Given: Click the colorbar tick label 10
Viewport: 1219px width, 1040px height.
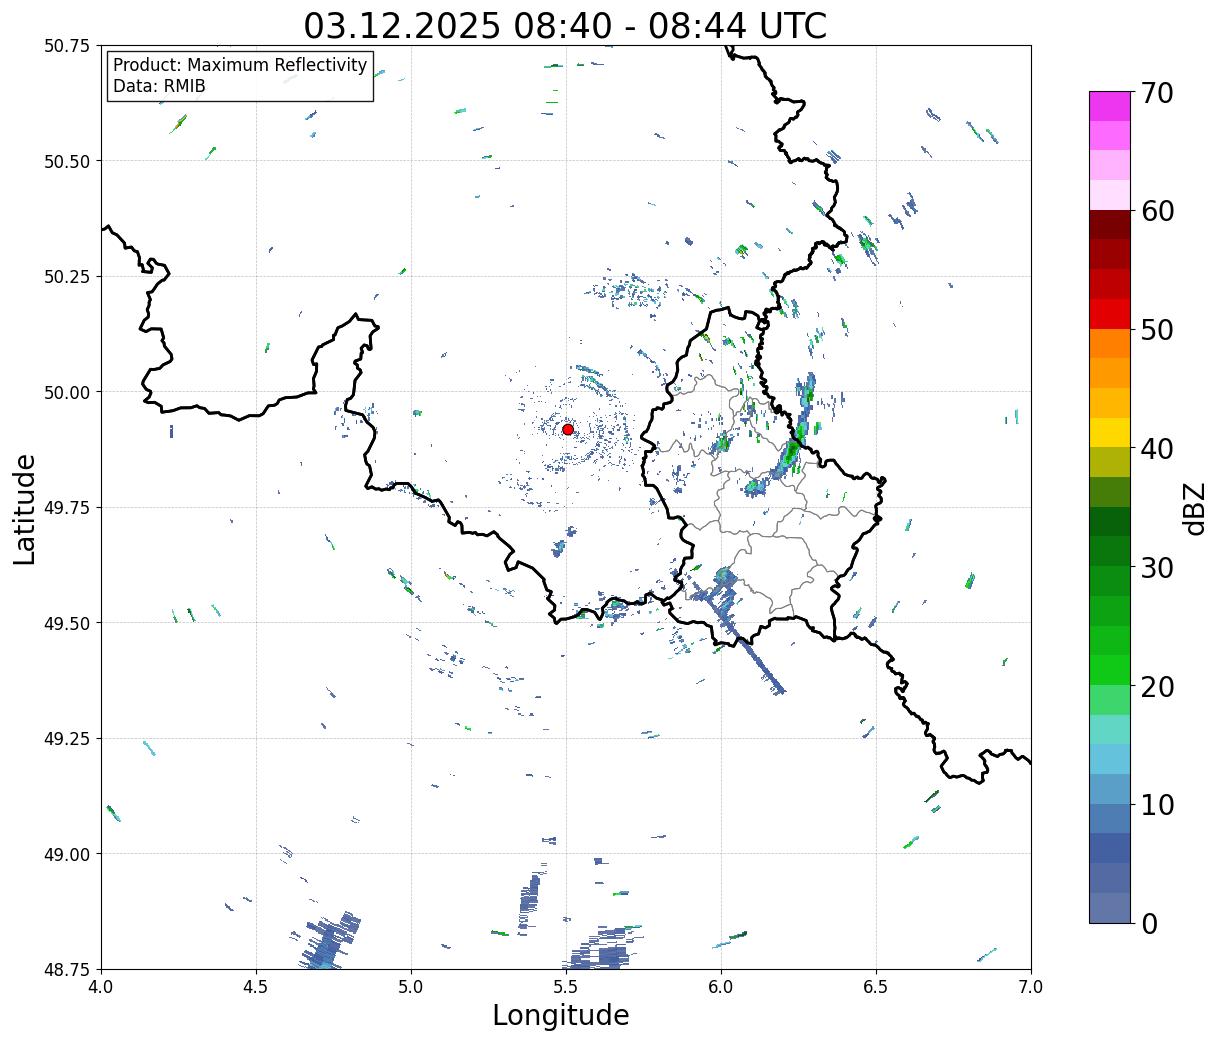Looking at the screenshot, I should (1156, 804).
